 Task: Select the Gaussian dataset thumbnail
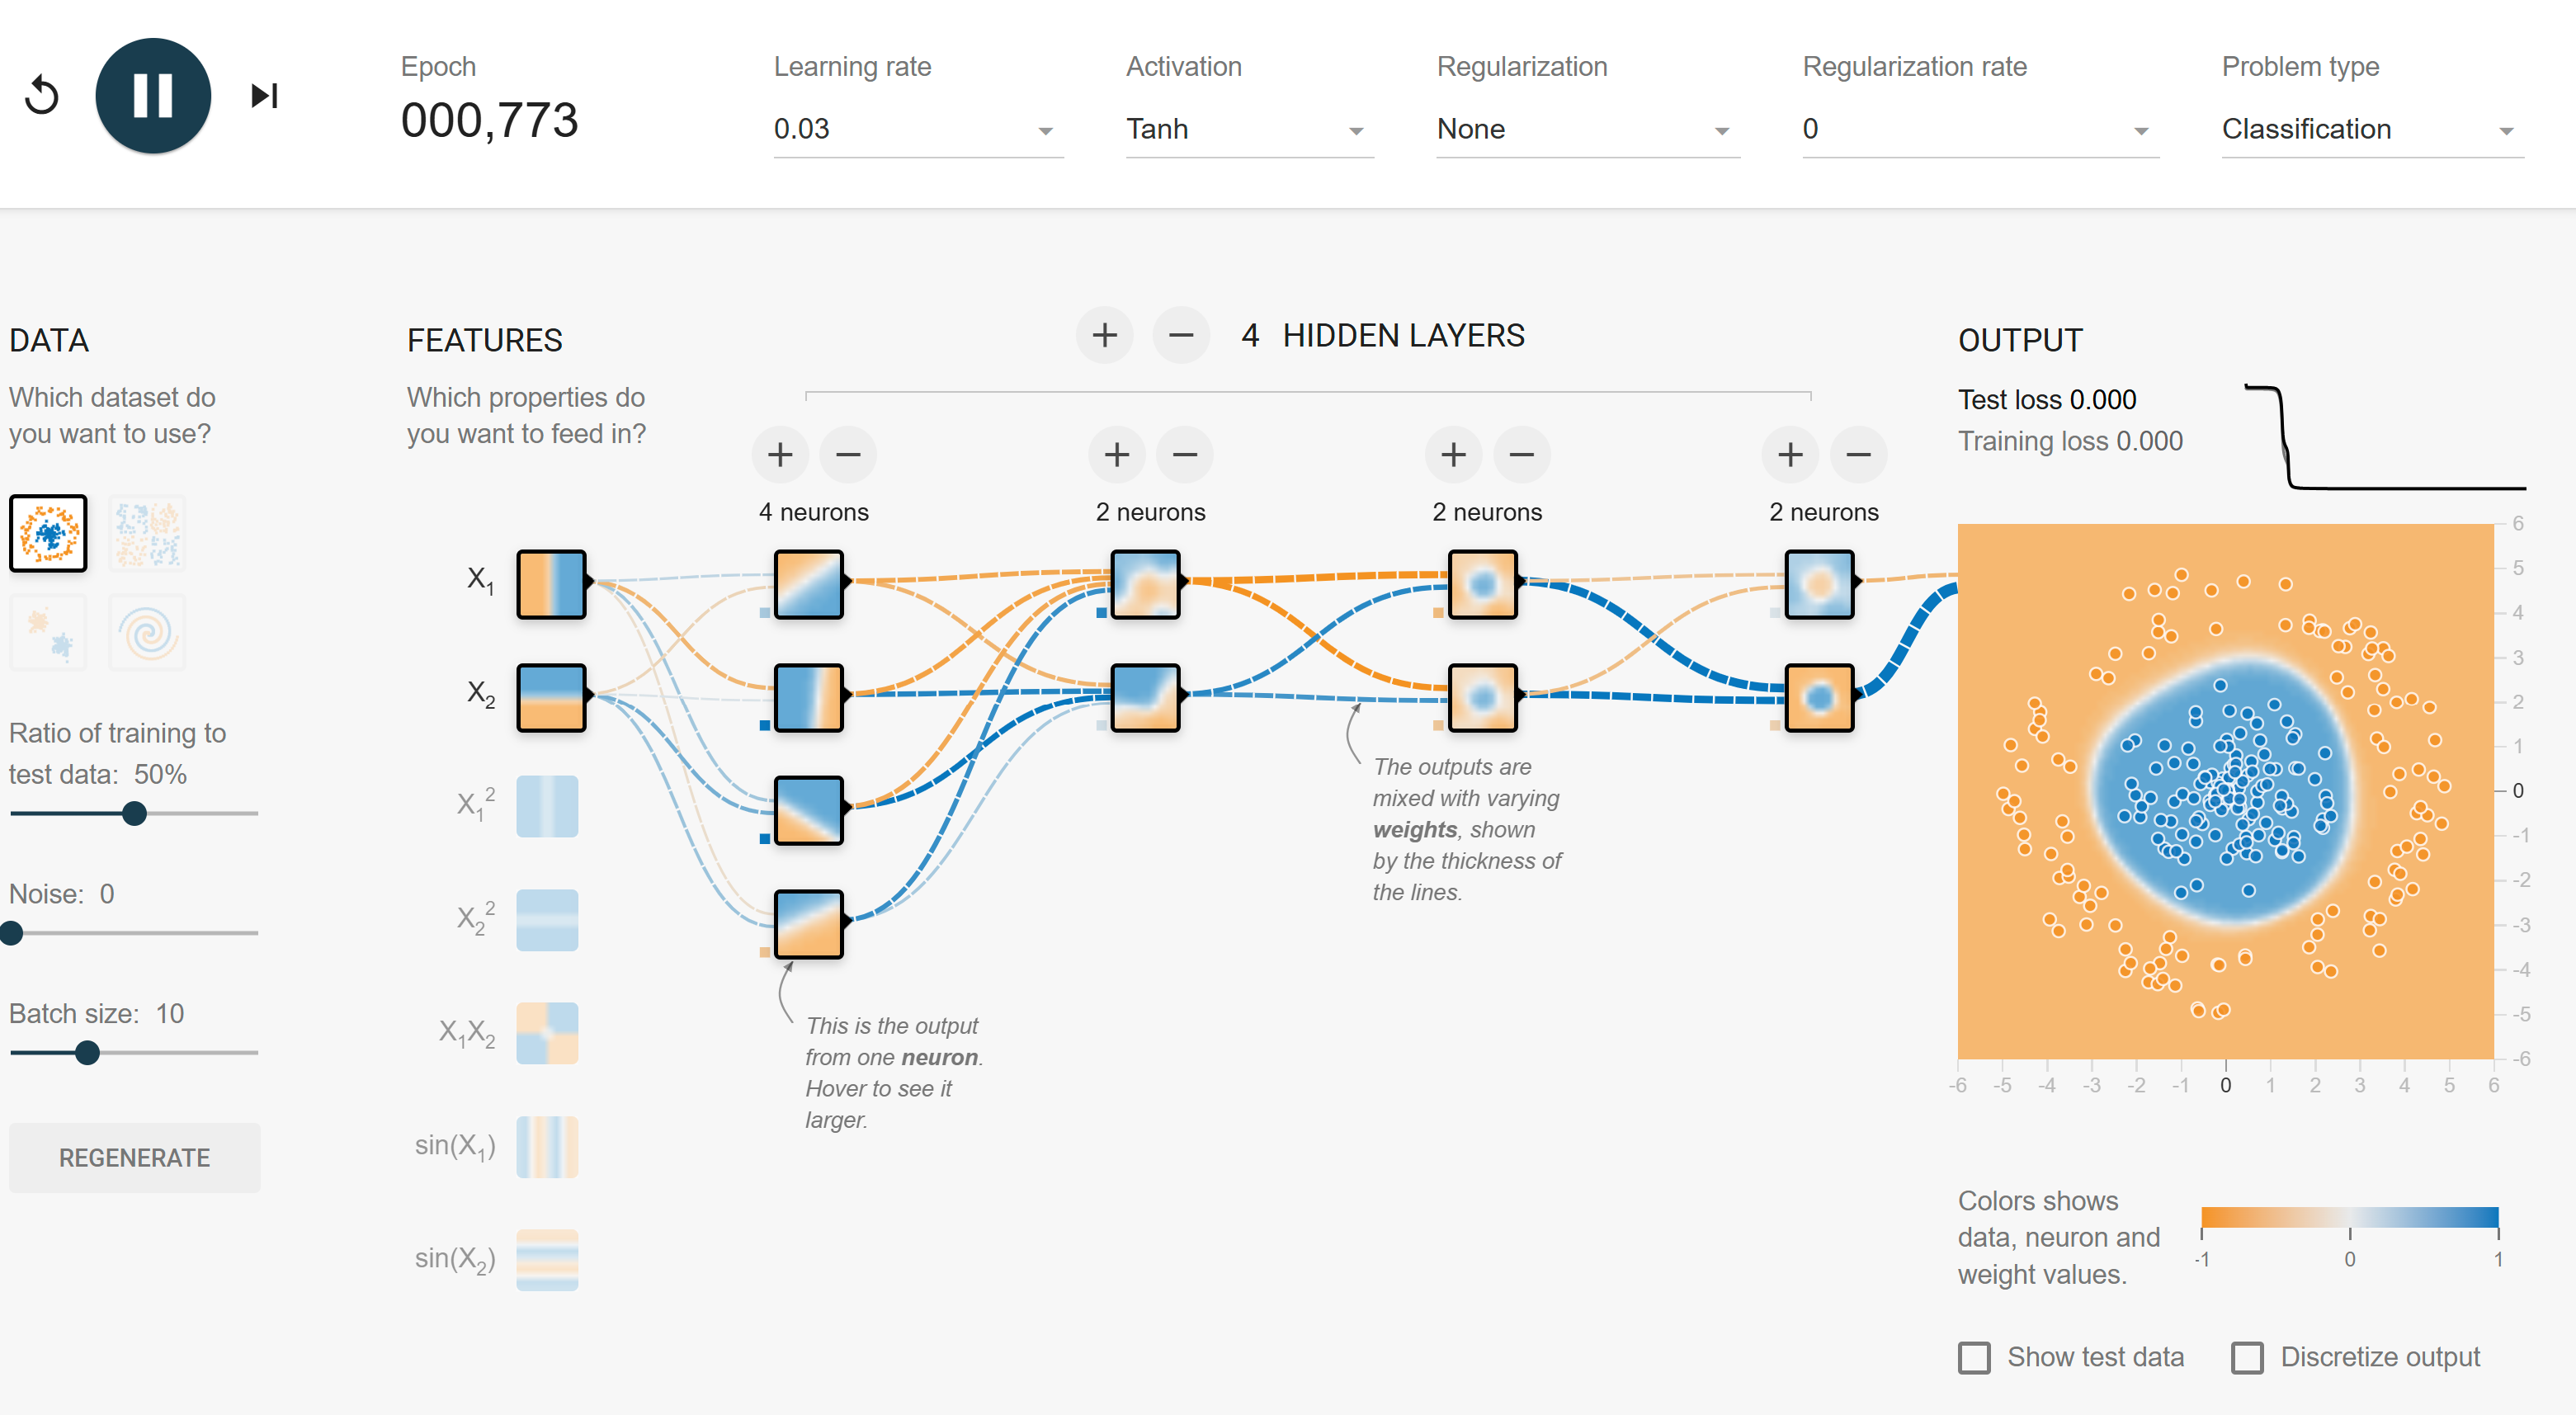click(48, 632)
